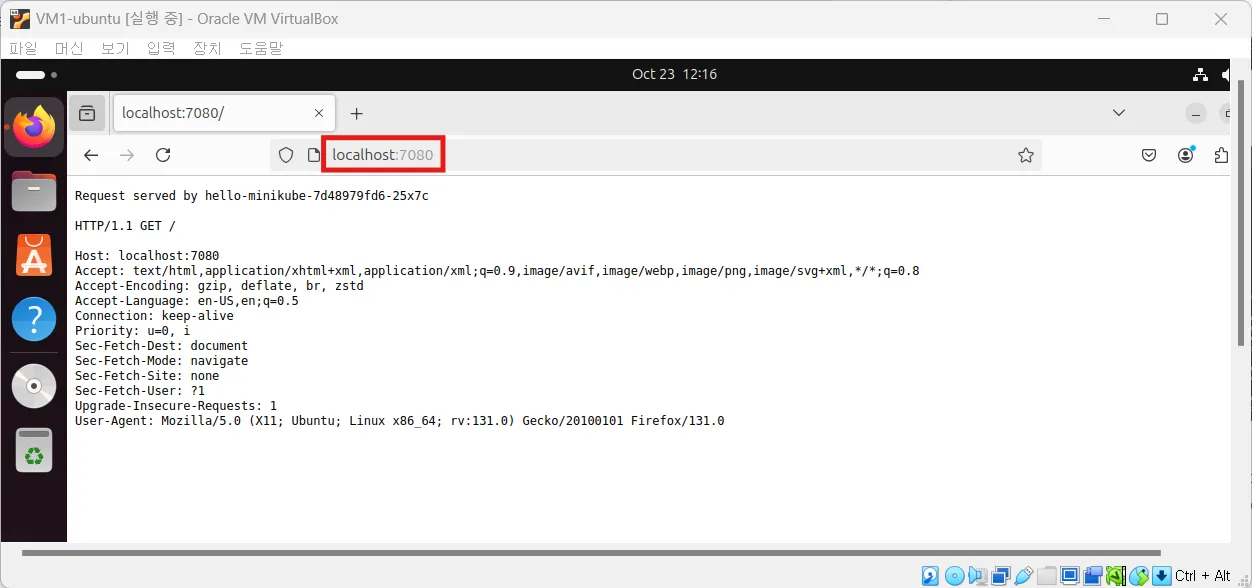The image size is (1252, 588).
Task: Click the 'Sec-Fetch-Dest: document' line
Action: [x=161, y=346]
